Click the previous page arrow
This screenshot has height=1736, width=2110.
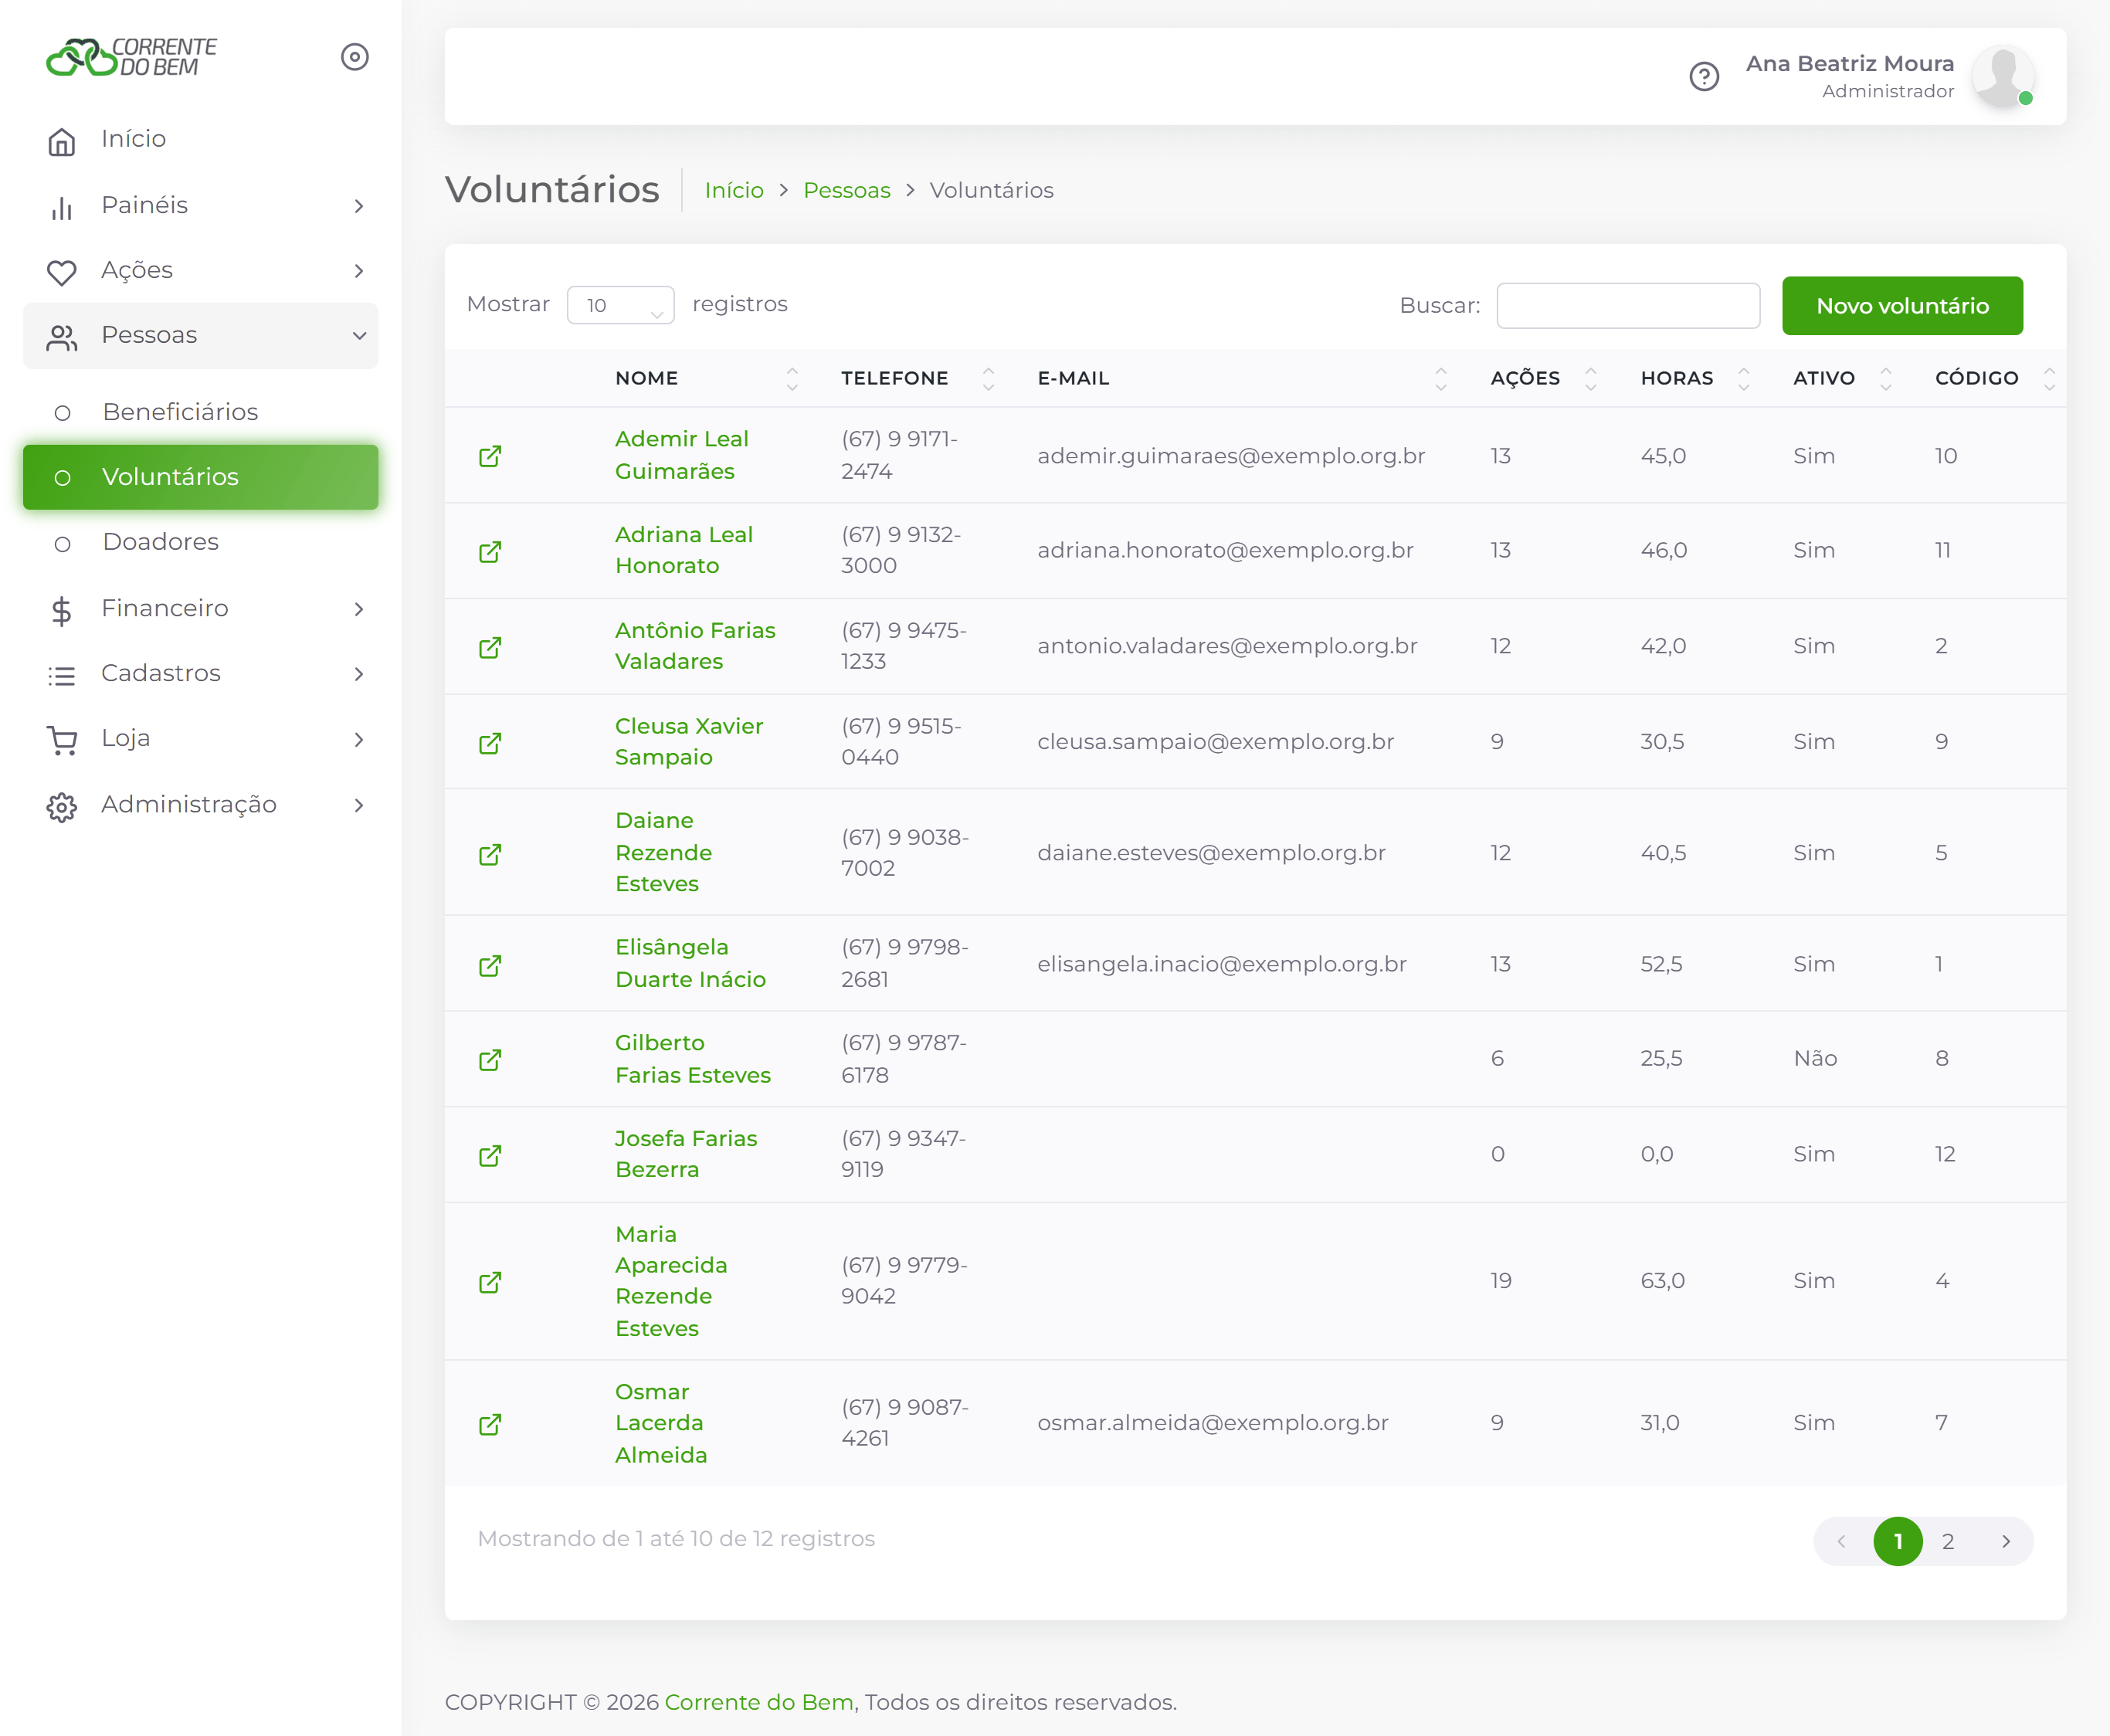pos(1841,1541)
